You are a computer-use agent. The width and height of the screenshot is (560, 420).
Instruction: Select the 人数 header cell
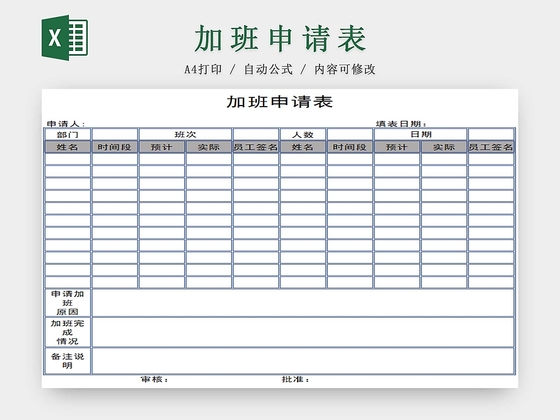coord(303,135)
